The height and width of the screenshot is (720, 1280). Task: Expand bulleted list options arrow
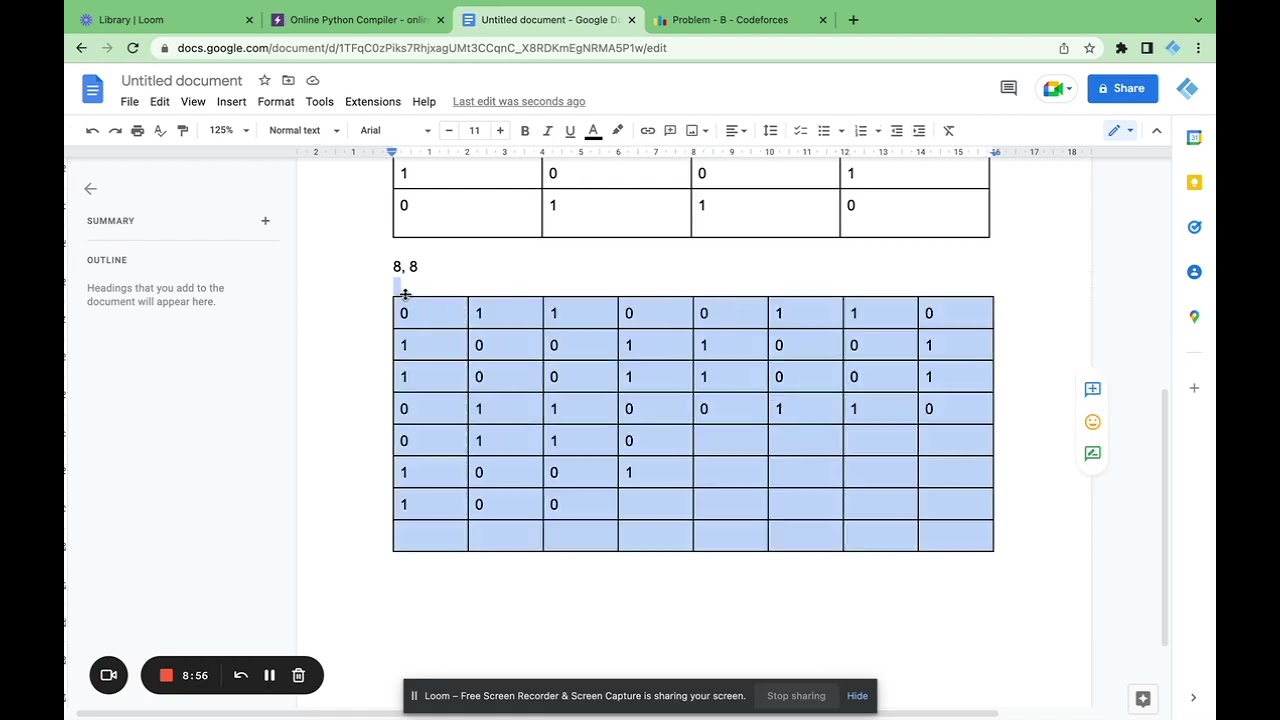pos(841,131)
